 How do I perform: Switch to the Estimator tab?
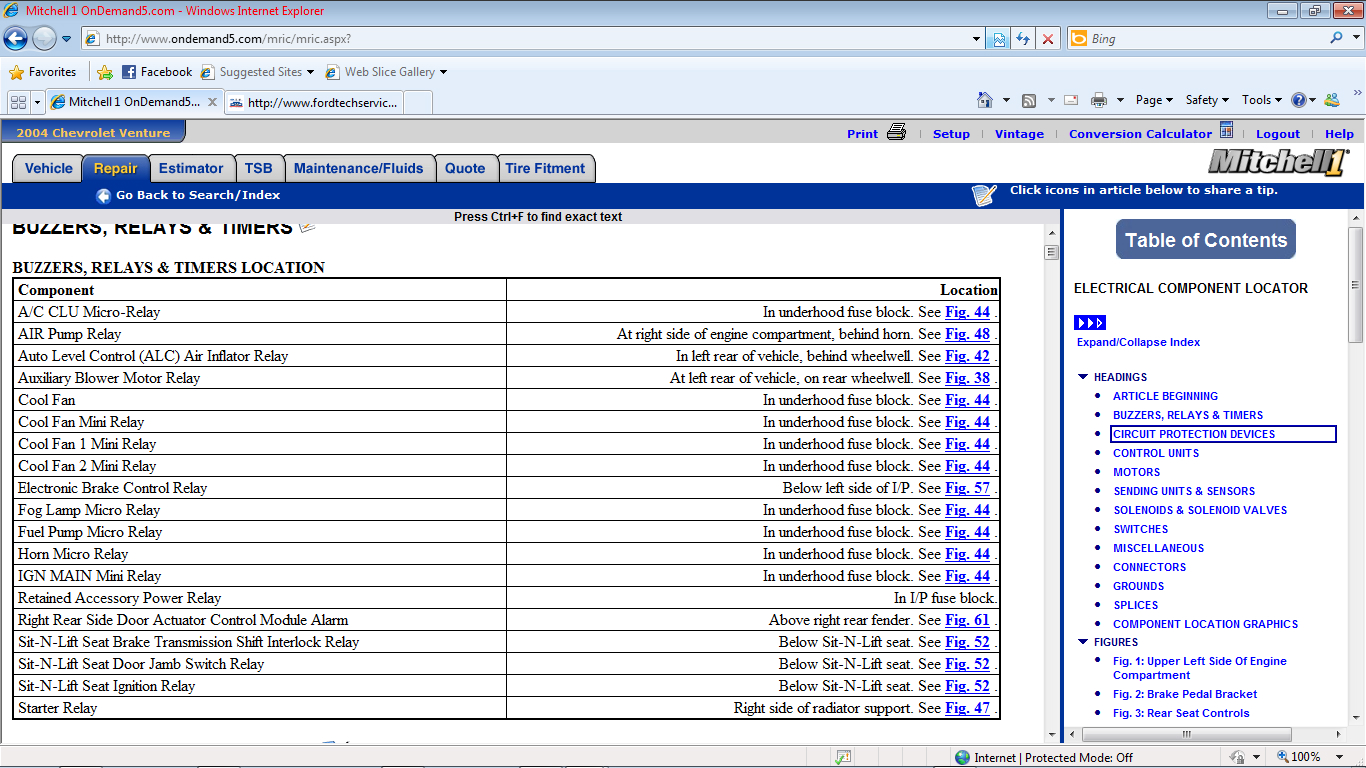tap(191, 169)
